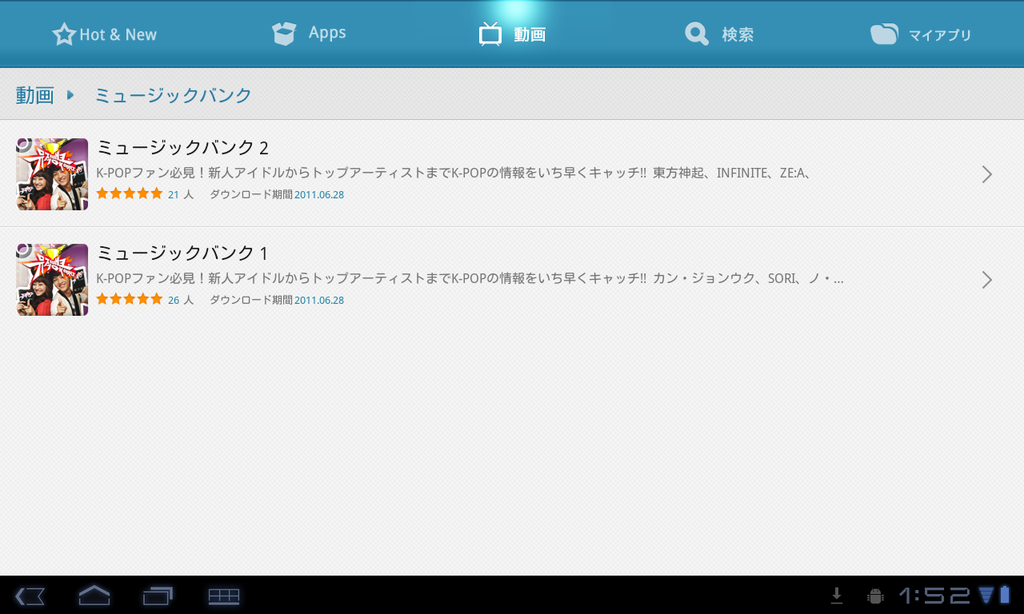The height and width of the screenshot is (614, 1024).
Task: Click the star icon beside Hot & New
Action: pos(64,34)
